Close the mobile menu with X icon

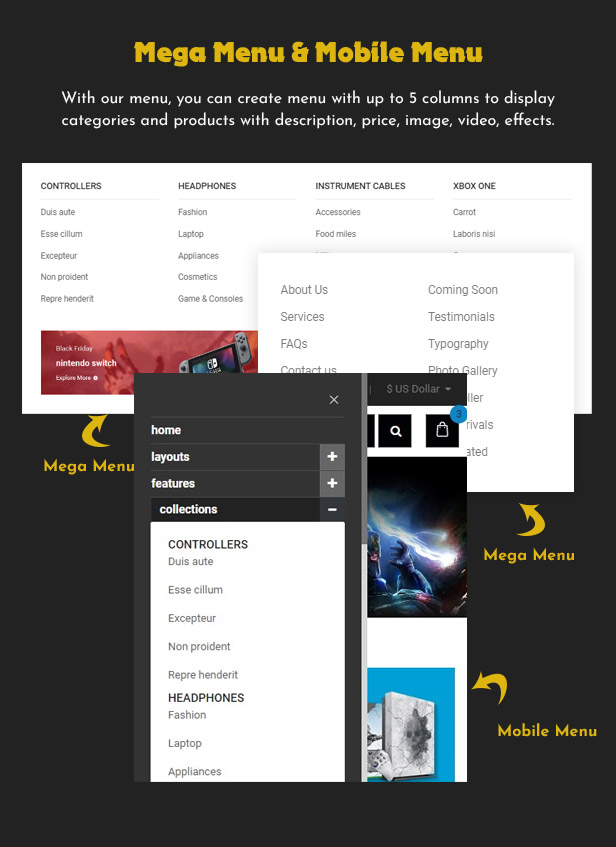(334, 400)
